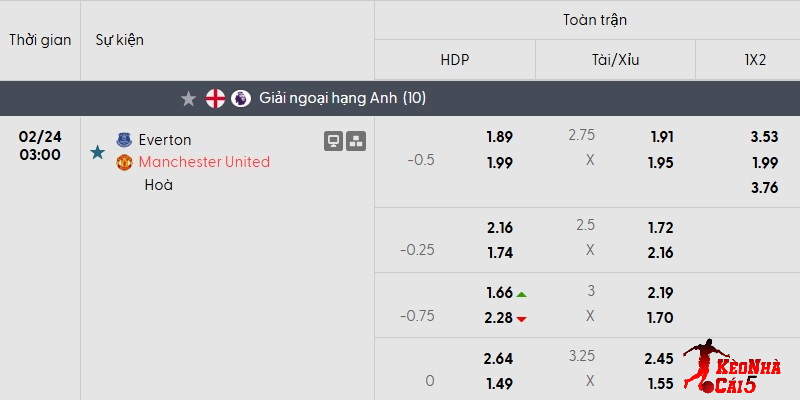Click the Premier League logo icon
This screenshot has height=400, width=800.
click(241, 98)
